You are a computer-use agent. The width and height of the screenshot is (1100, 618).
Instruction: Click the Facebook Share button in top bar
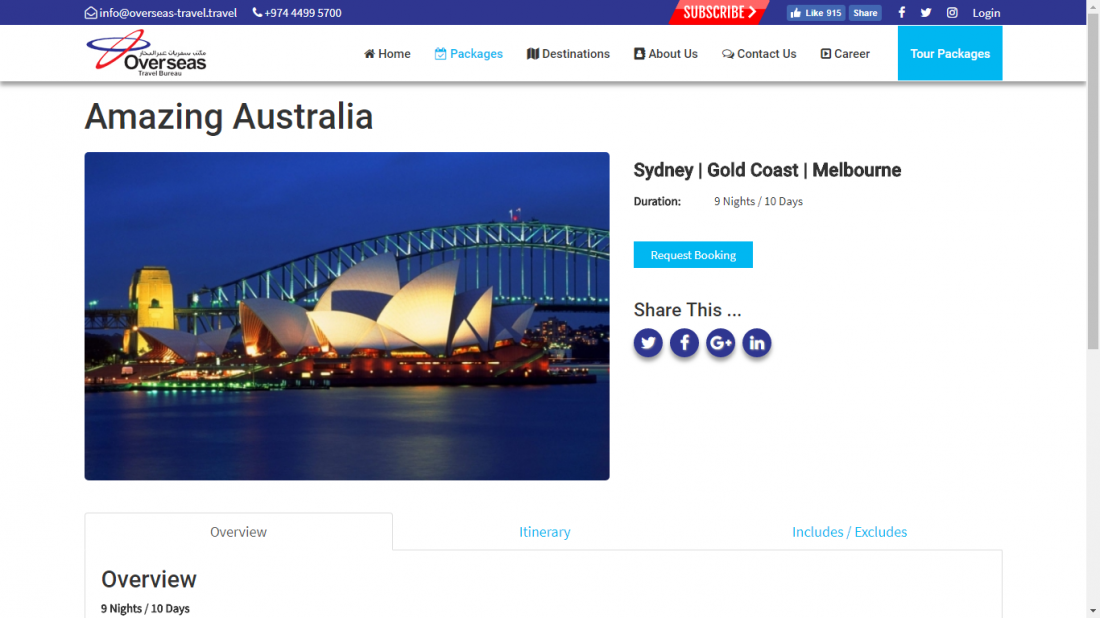[865, 13]
